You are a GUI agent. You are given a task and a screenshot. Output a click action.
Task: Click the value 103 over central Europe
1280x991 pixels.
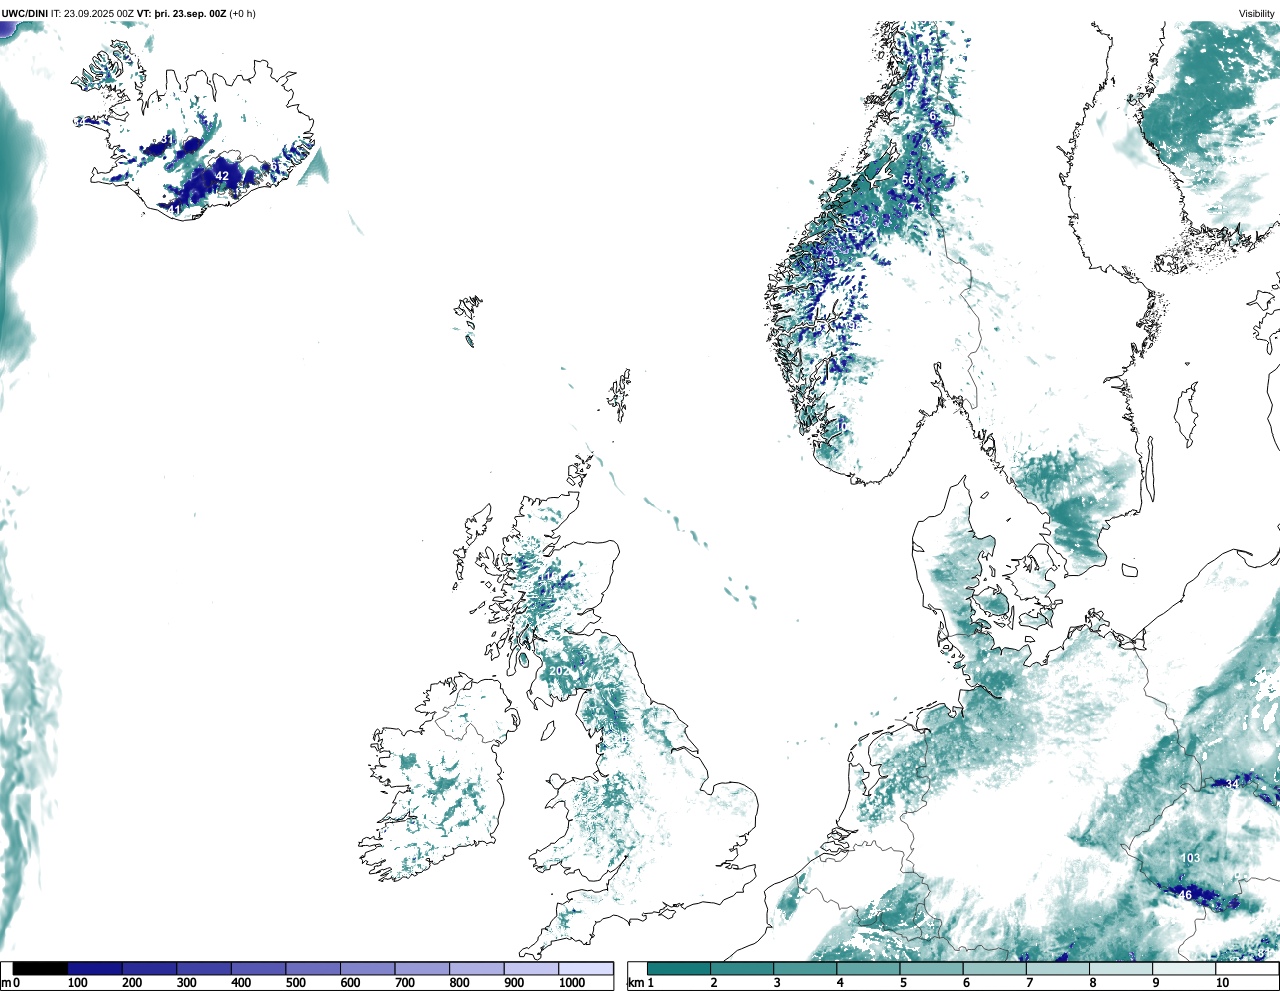(1190, 858)
